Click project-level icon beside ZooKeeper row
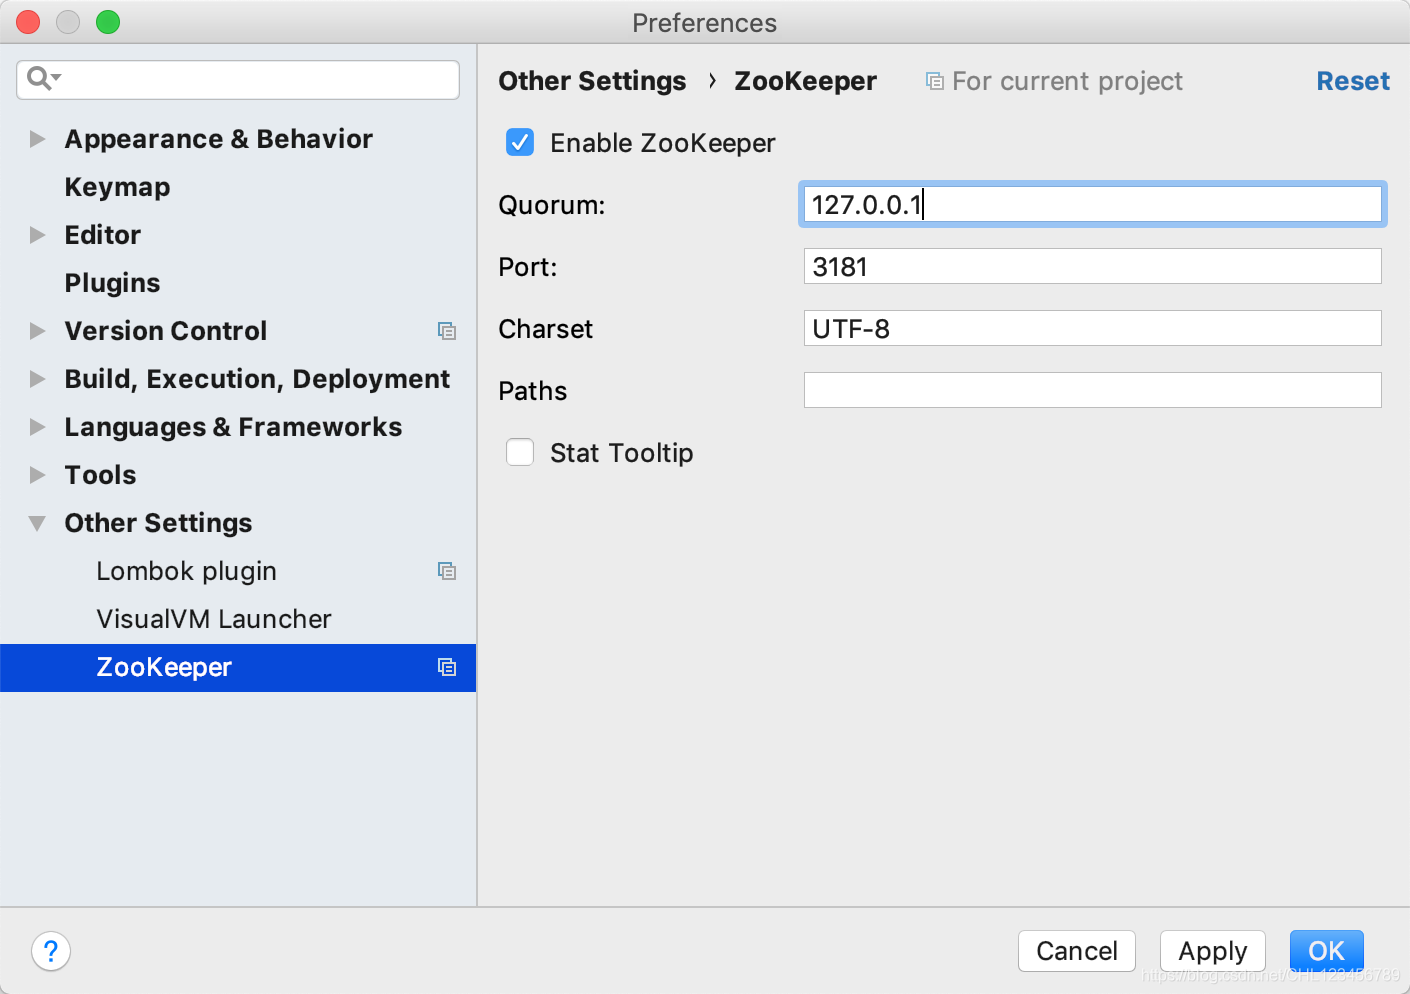This screenshot has width=1410, height=994. (x=447, y=667)
